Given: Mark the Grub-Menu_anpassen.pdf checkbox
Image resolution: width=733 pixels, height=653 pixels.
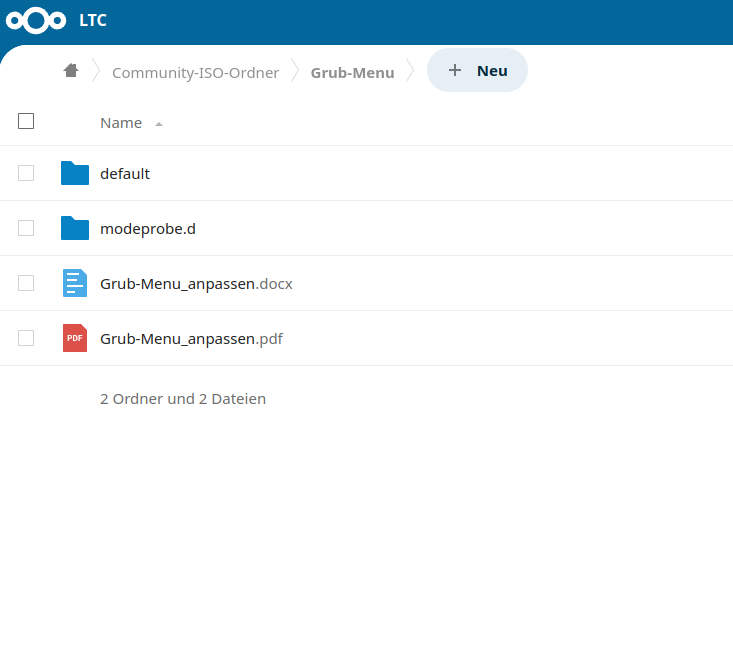Looking at the screenshot, I should click(x=26, y=338).
